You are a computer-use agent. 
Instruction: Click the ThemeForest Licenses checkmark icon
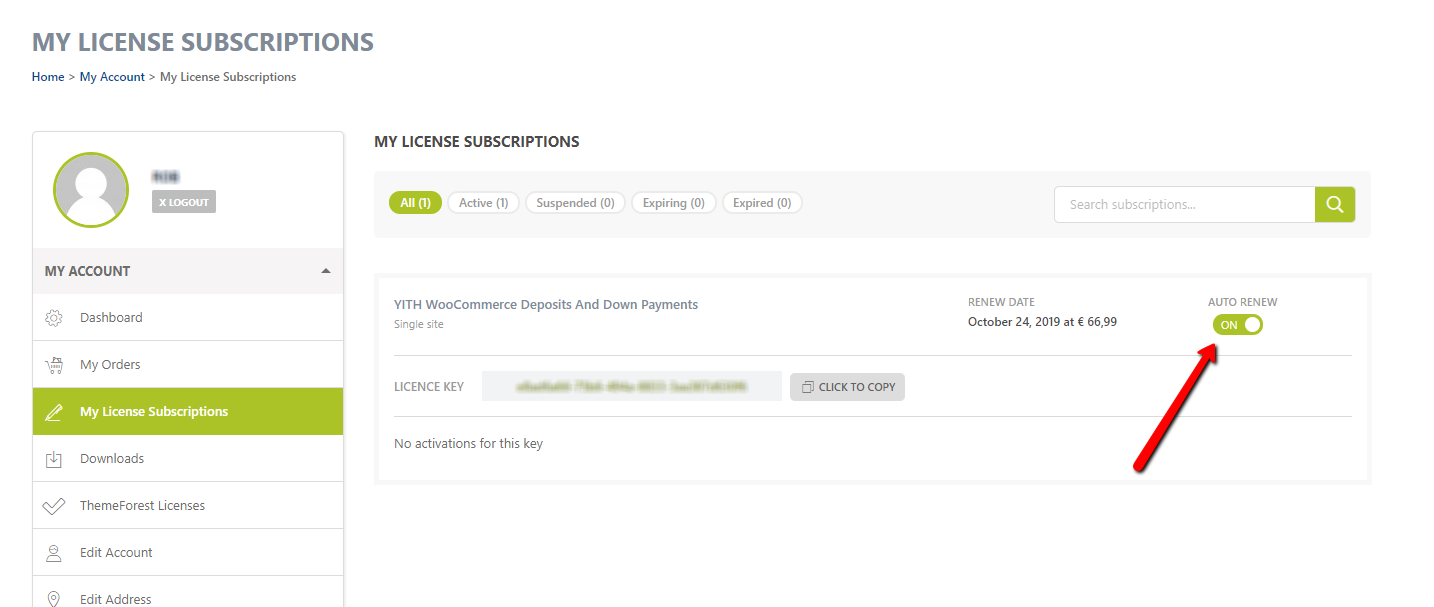click(x=54, y=506)
